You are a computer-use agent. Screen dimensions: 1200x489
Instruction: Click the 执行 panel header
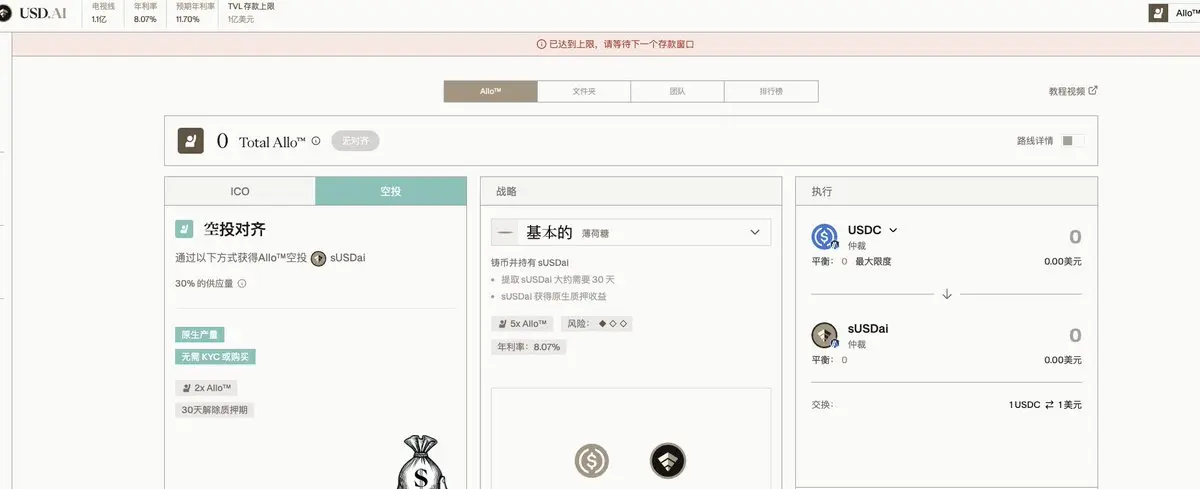[946, 191]
